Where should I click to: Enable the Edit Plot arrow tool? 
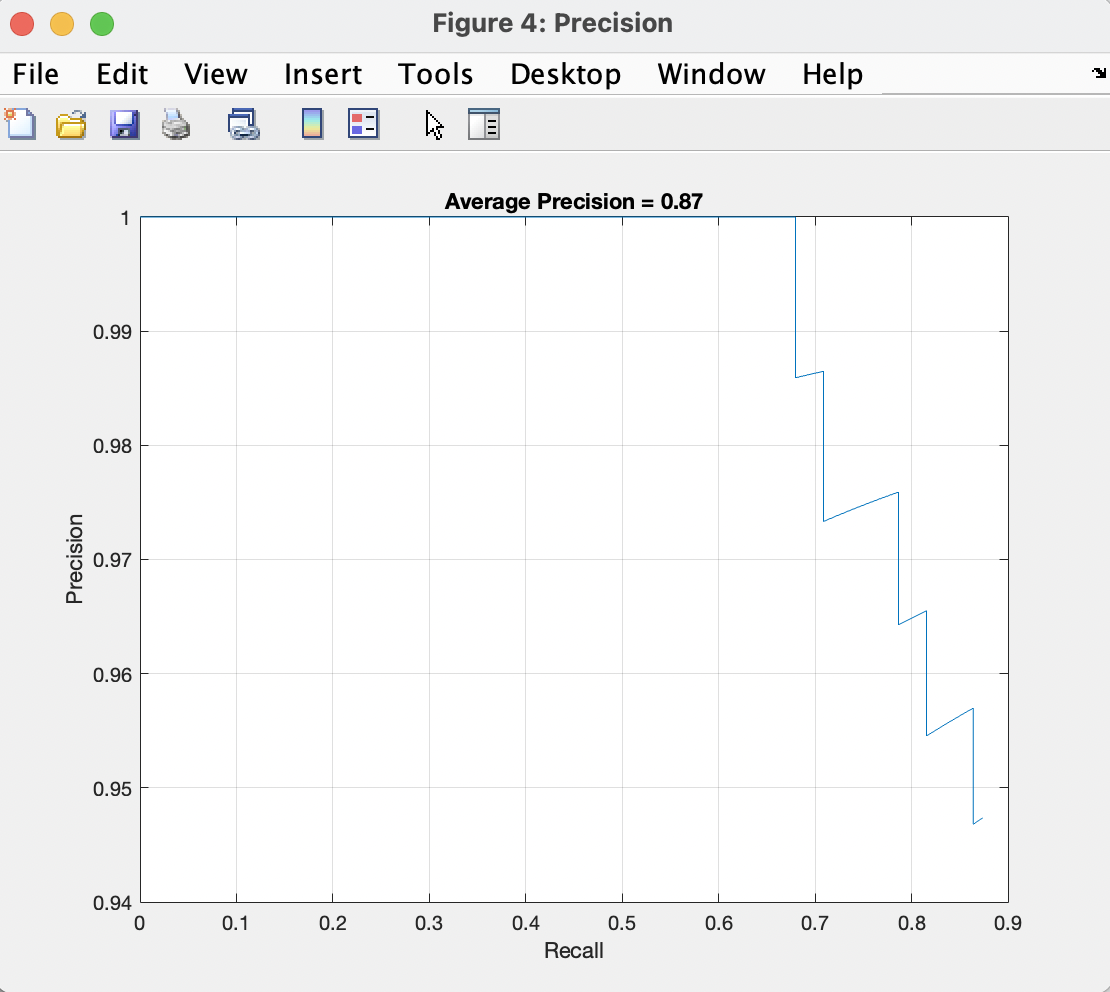point(434,124)
